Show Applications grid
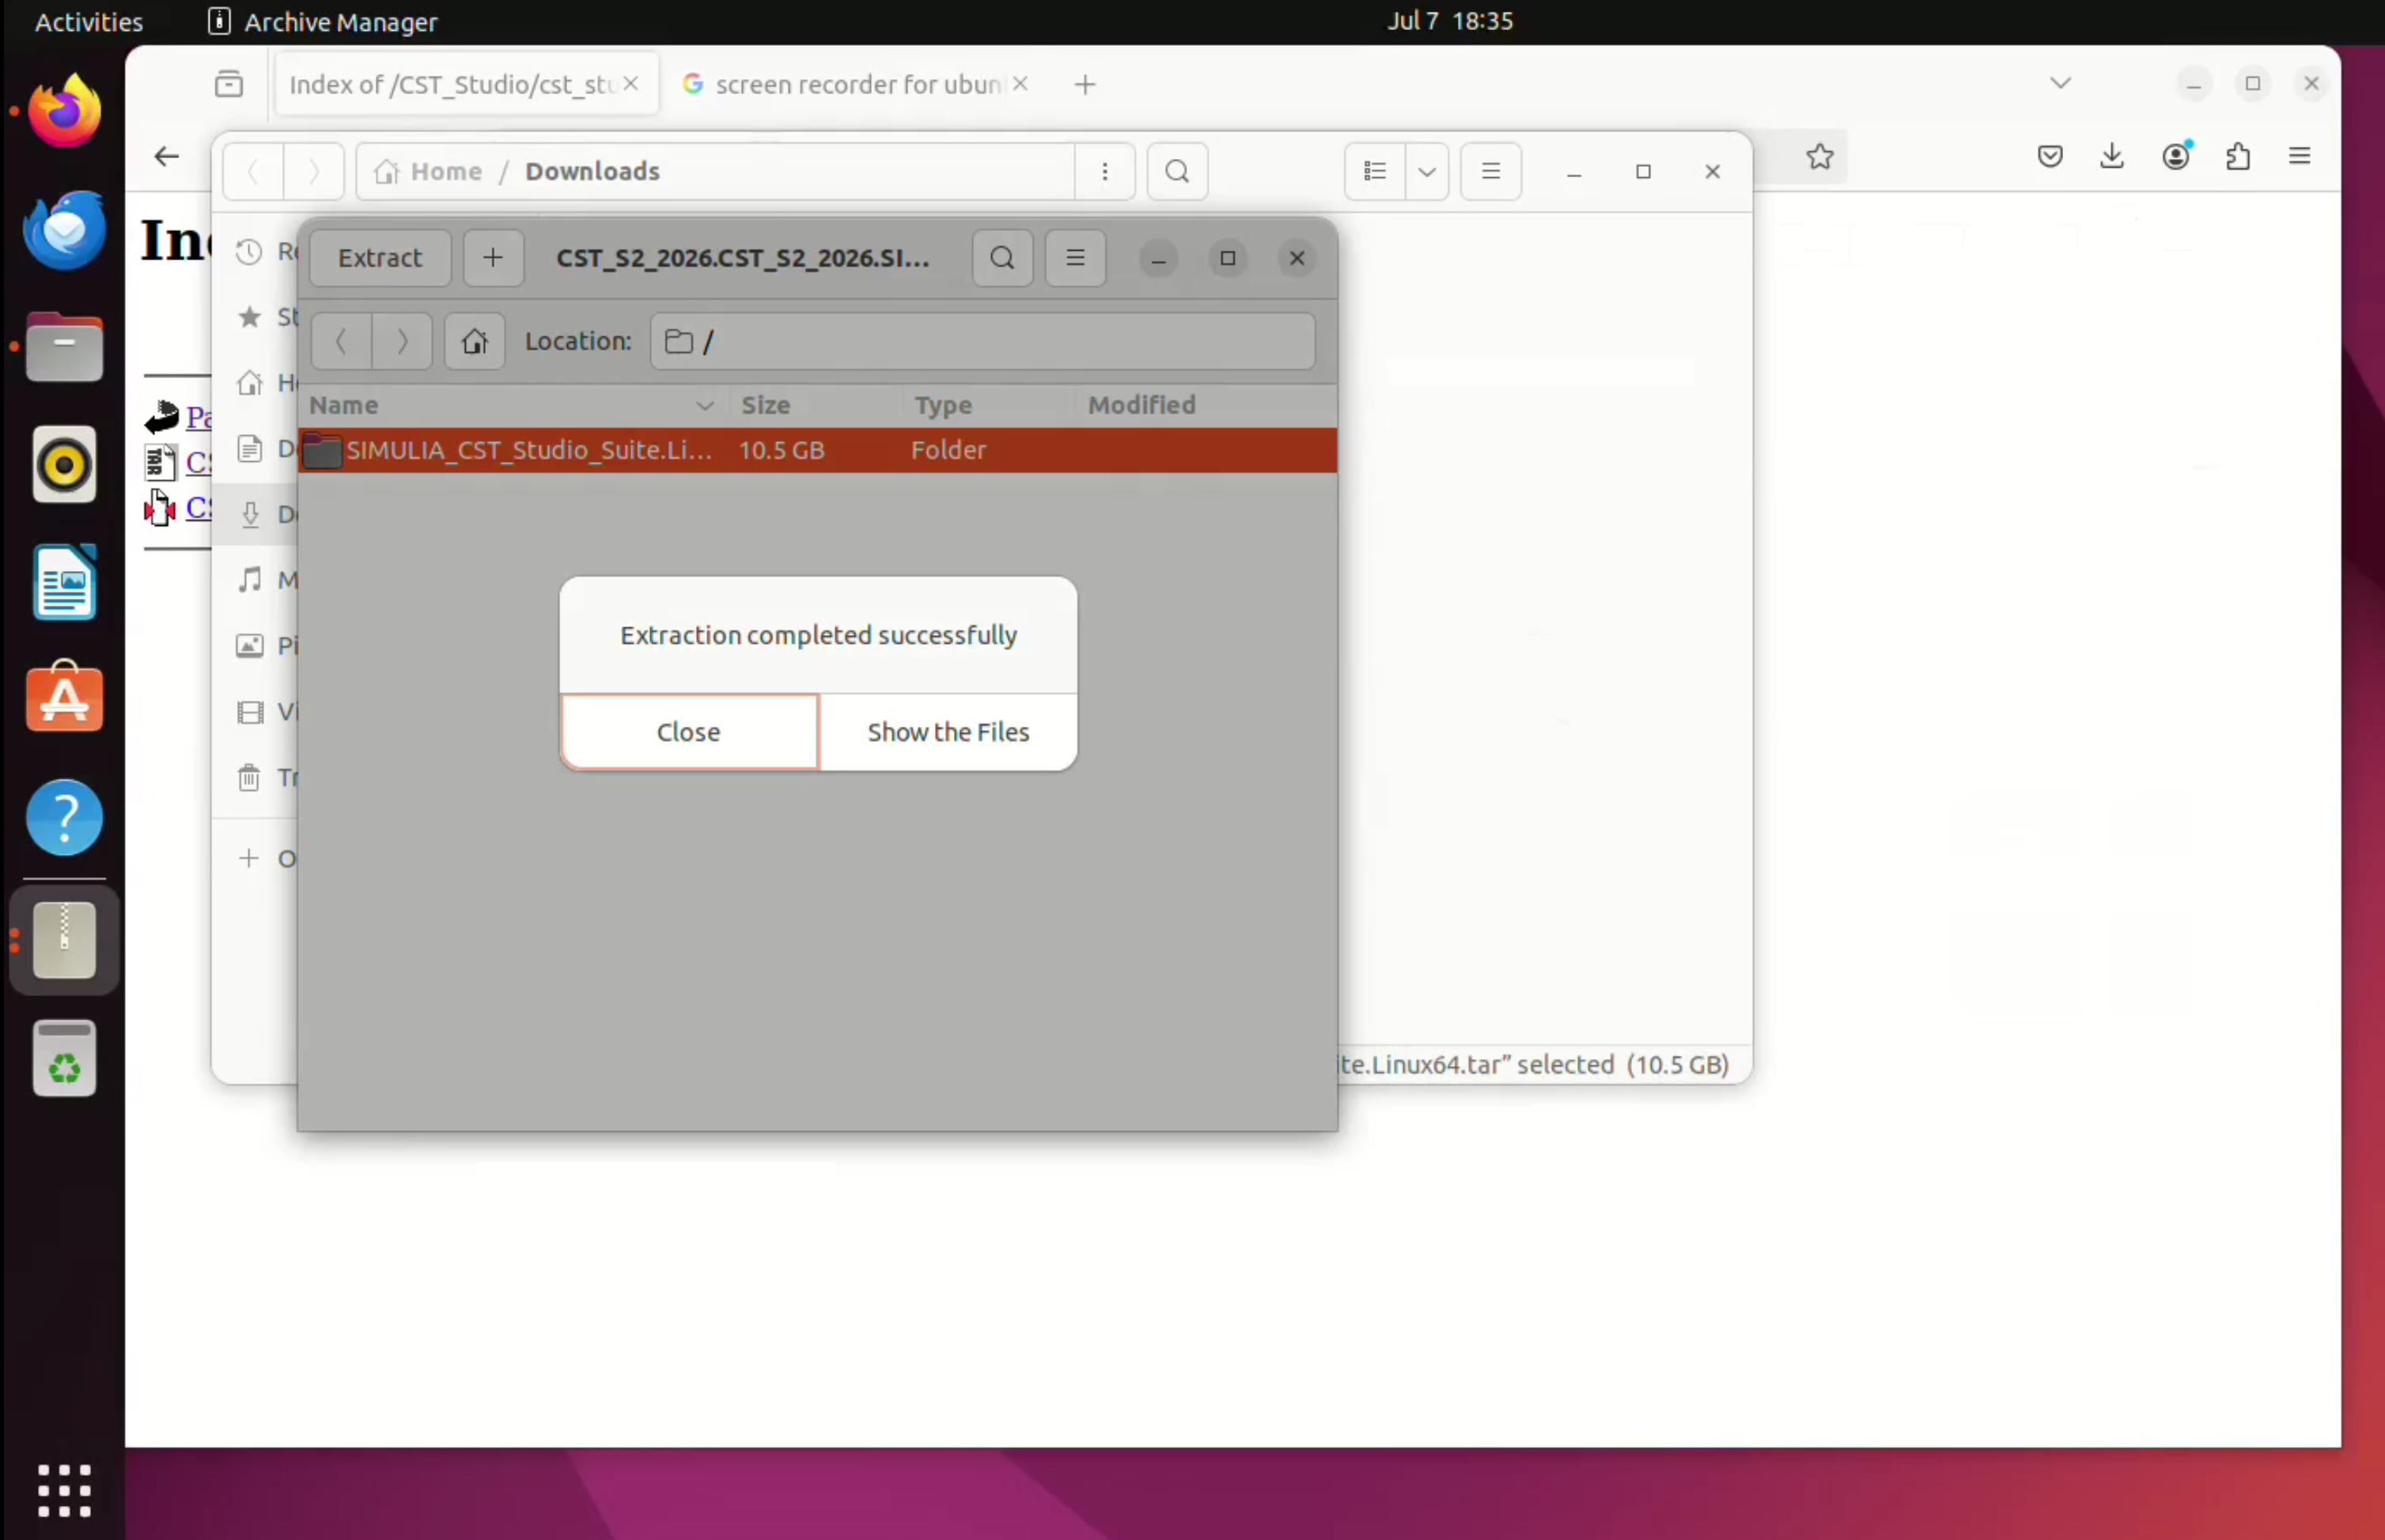Screen dimensions: 2385x1540 pyautogui.click(x=64, y=1491)
